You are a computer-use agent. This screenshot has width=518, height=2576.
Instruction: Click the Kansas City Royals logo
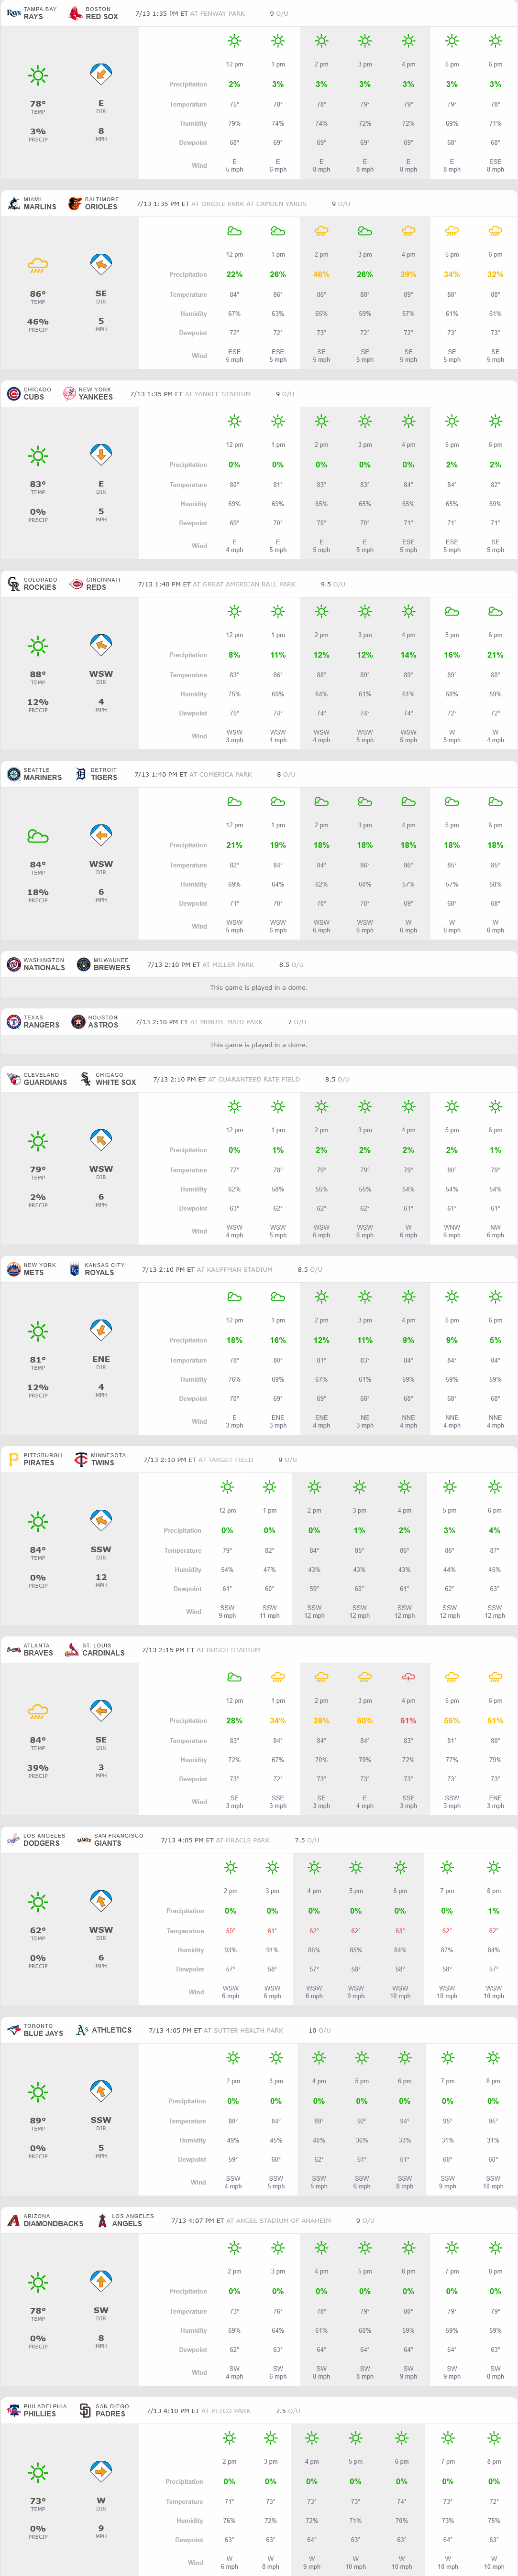pos(74,1269)
